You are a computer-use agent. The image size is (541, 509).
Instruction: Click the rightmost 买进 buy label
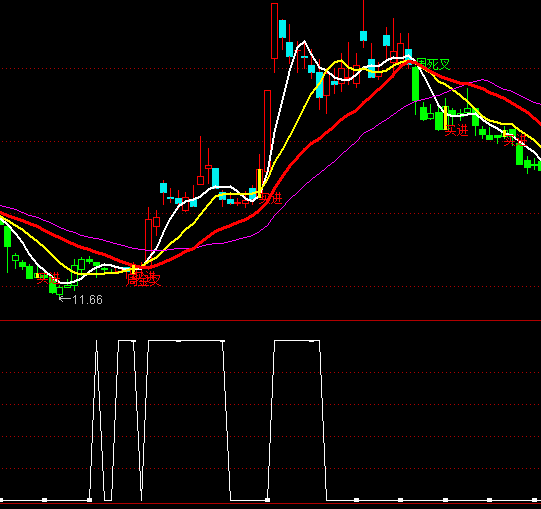515,140
